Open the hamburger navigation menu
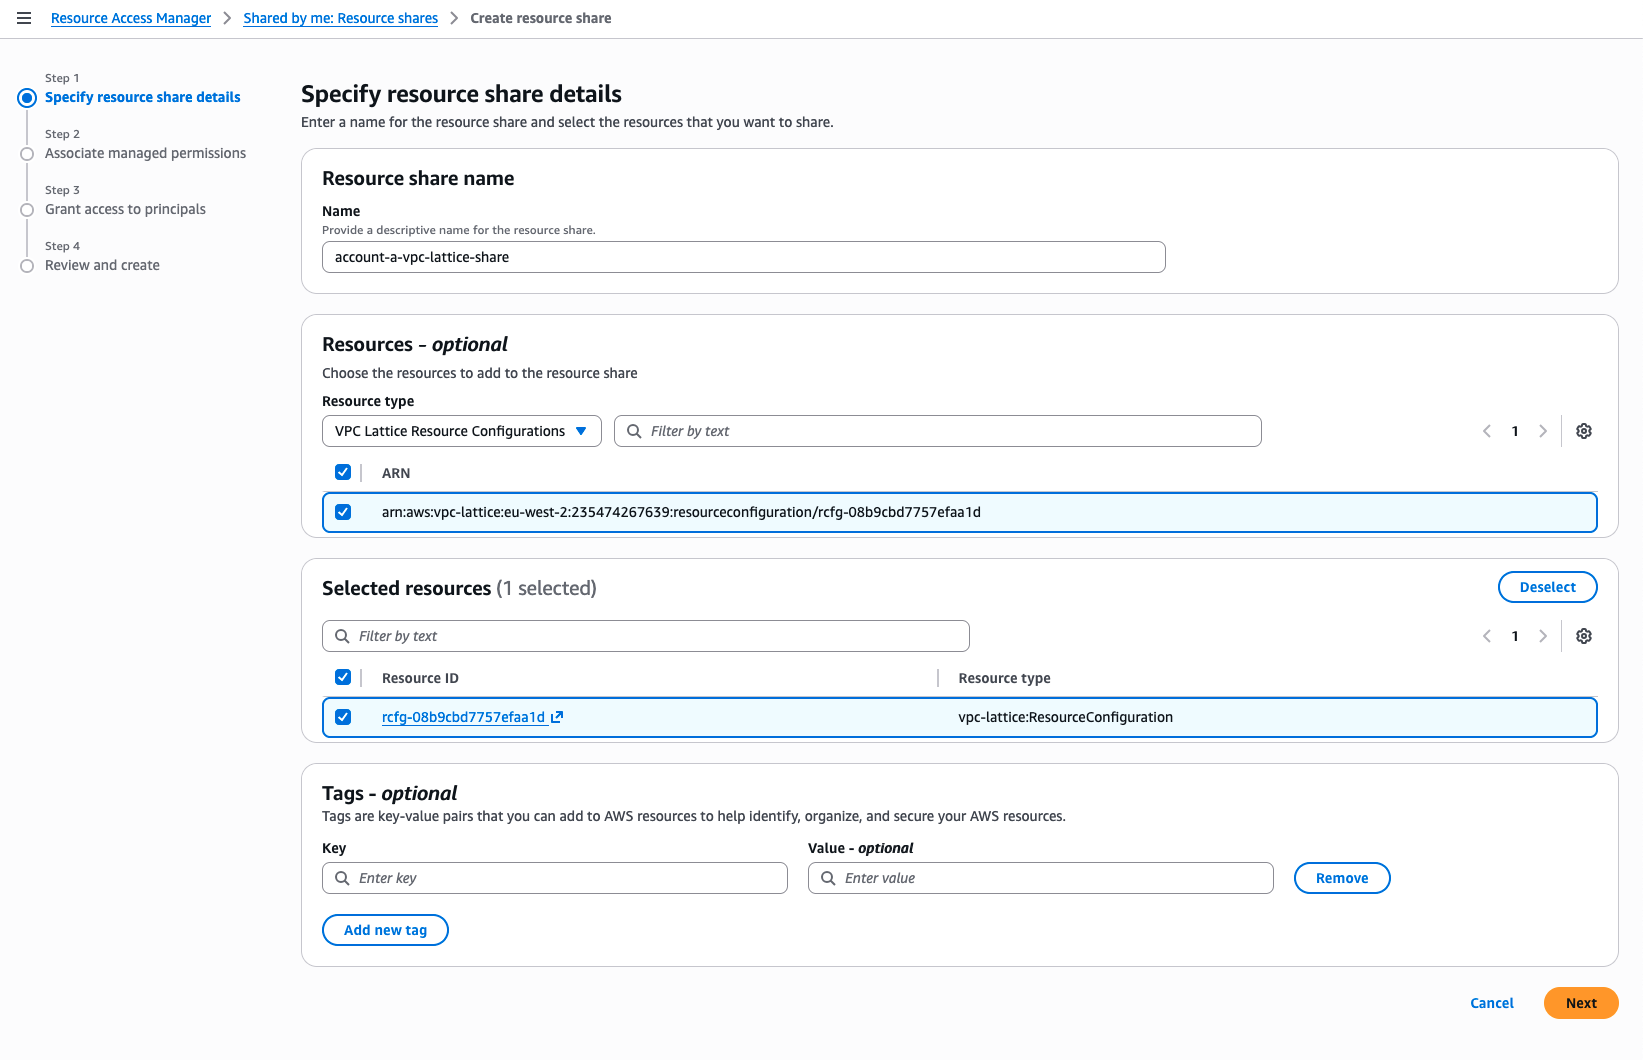The height and width of the screenshot is (1060, 1643). (x=24, y=18)
